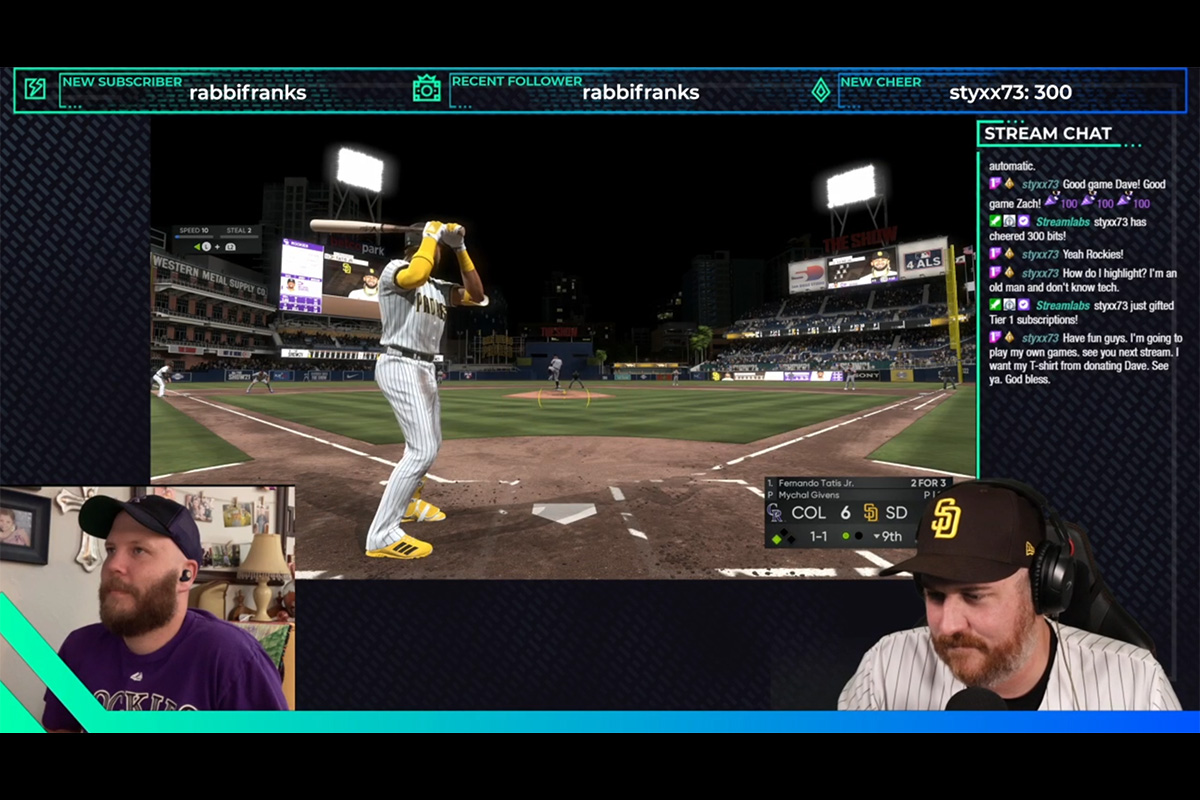Toggle the black strike count dot
The width and height of the screenshot is (1200, 800).
pos(858,536)
